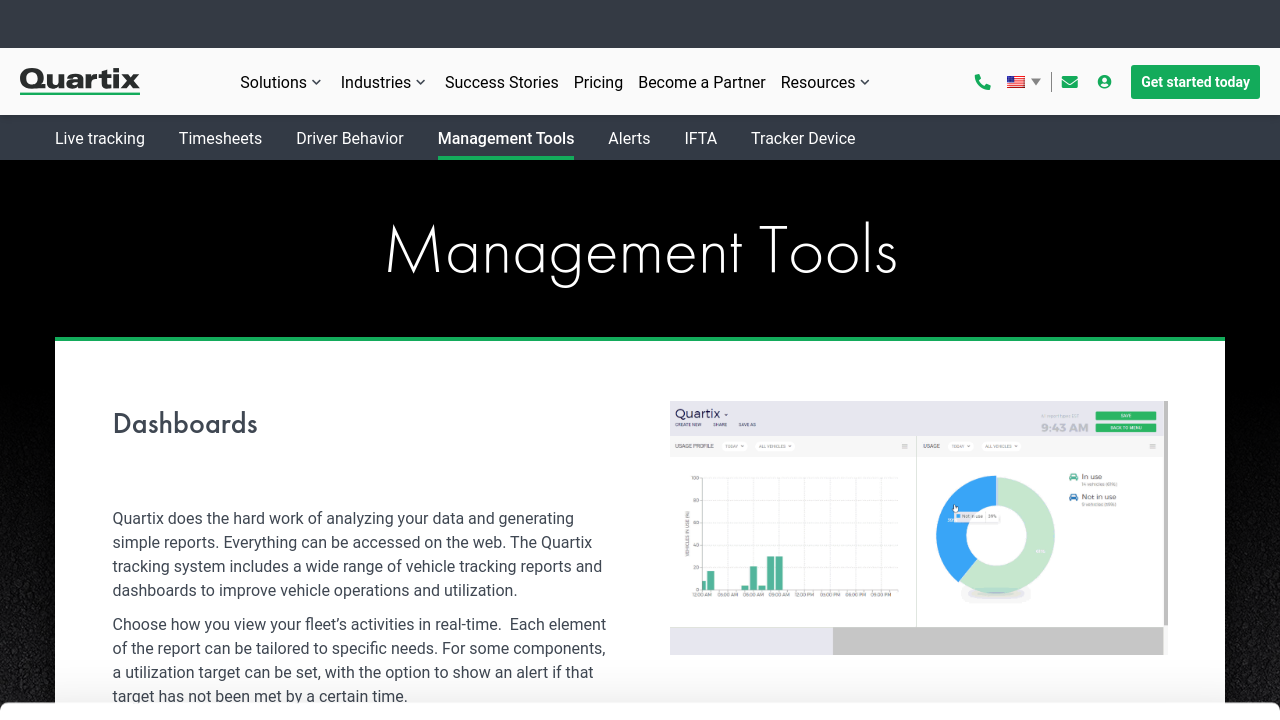The height and width of the screenshot is (720, 1280).
Task: Open the user account icon
Action: pyautogui.click(x=1104, y=82)
